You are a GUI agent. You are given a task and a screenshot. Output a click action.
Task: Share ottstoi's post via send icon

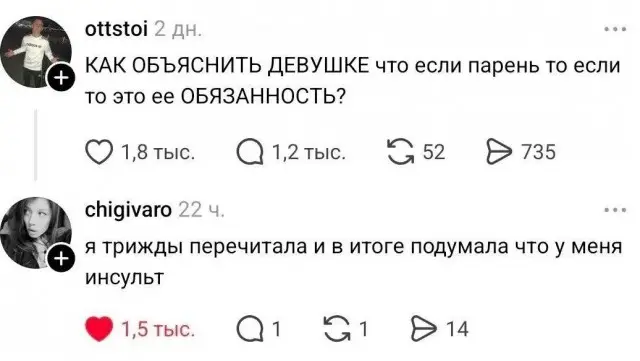point(499,152)
